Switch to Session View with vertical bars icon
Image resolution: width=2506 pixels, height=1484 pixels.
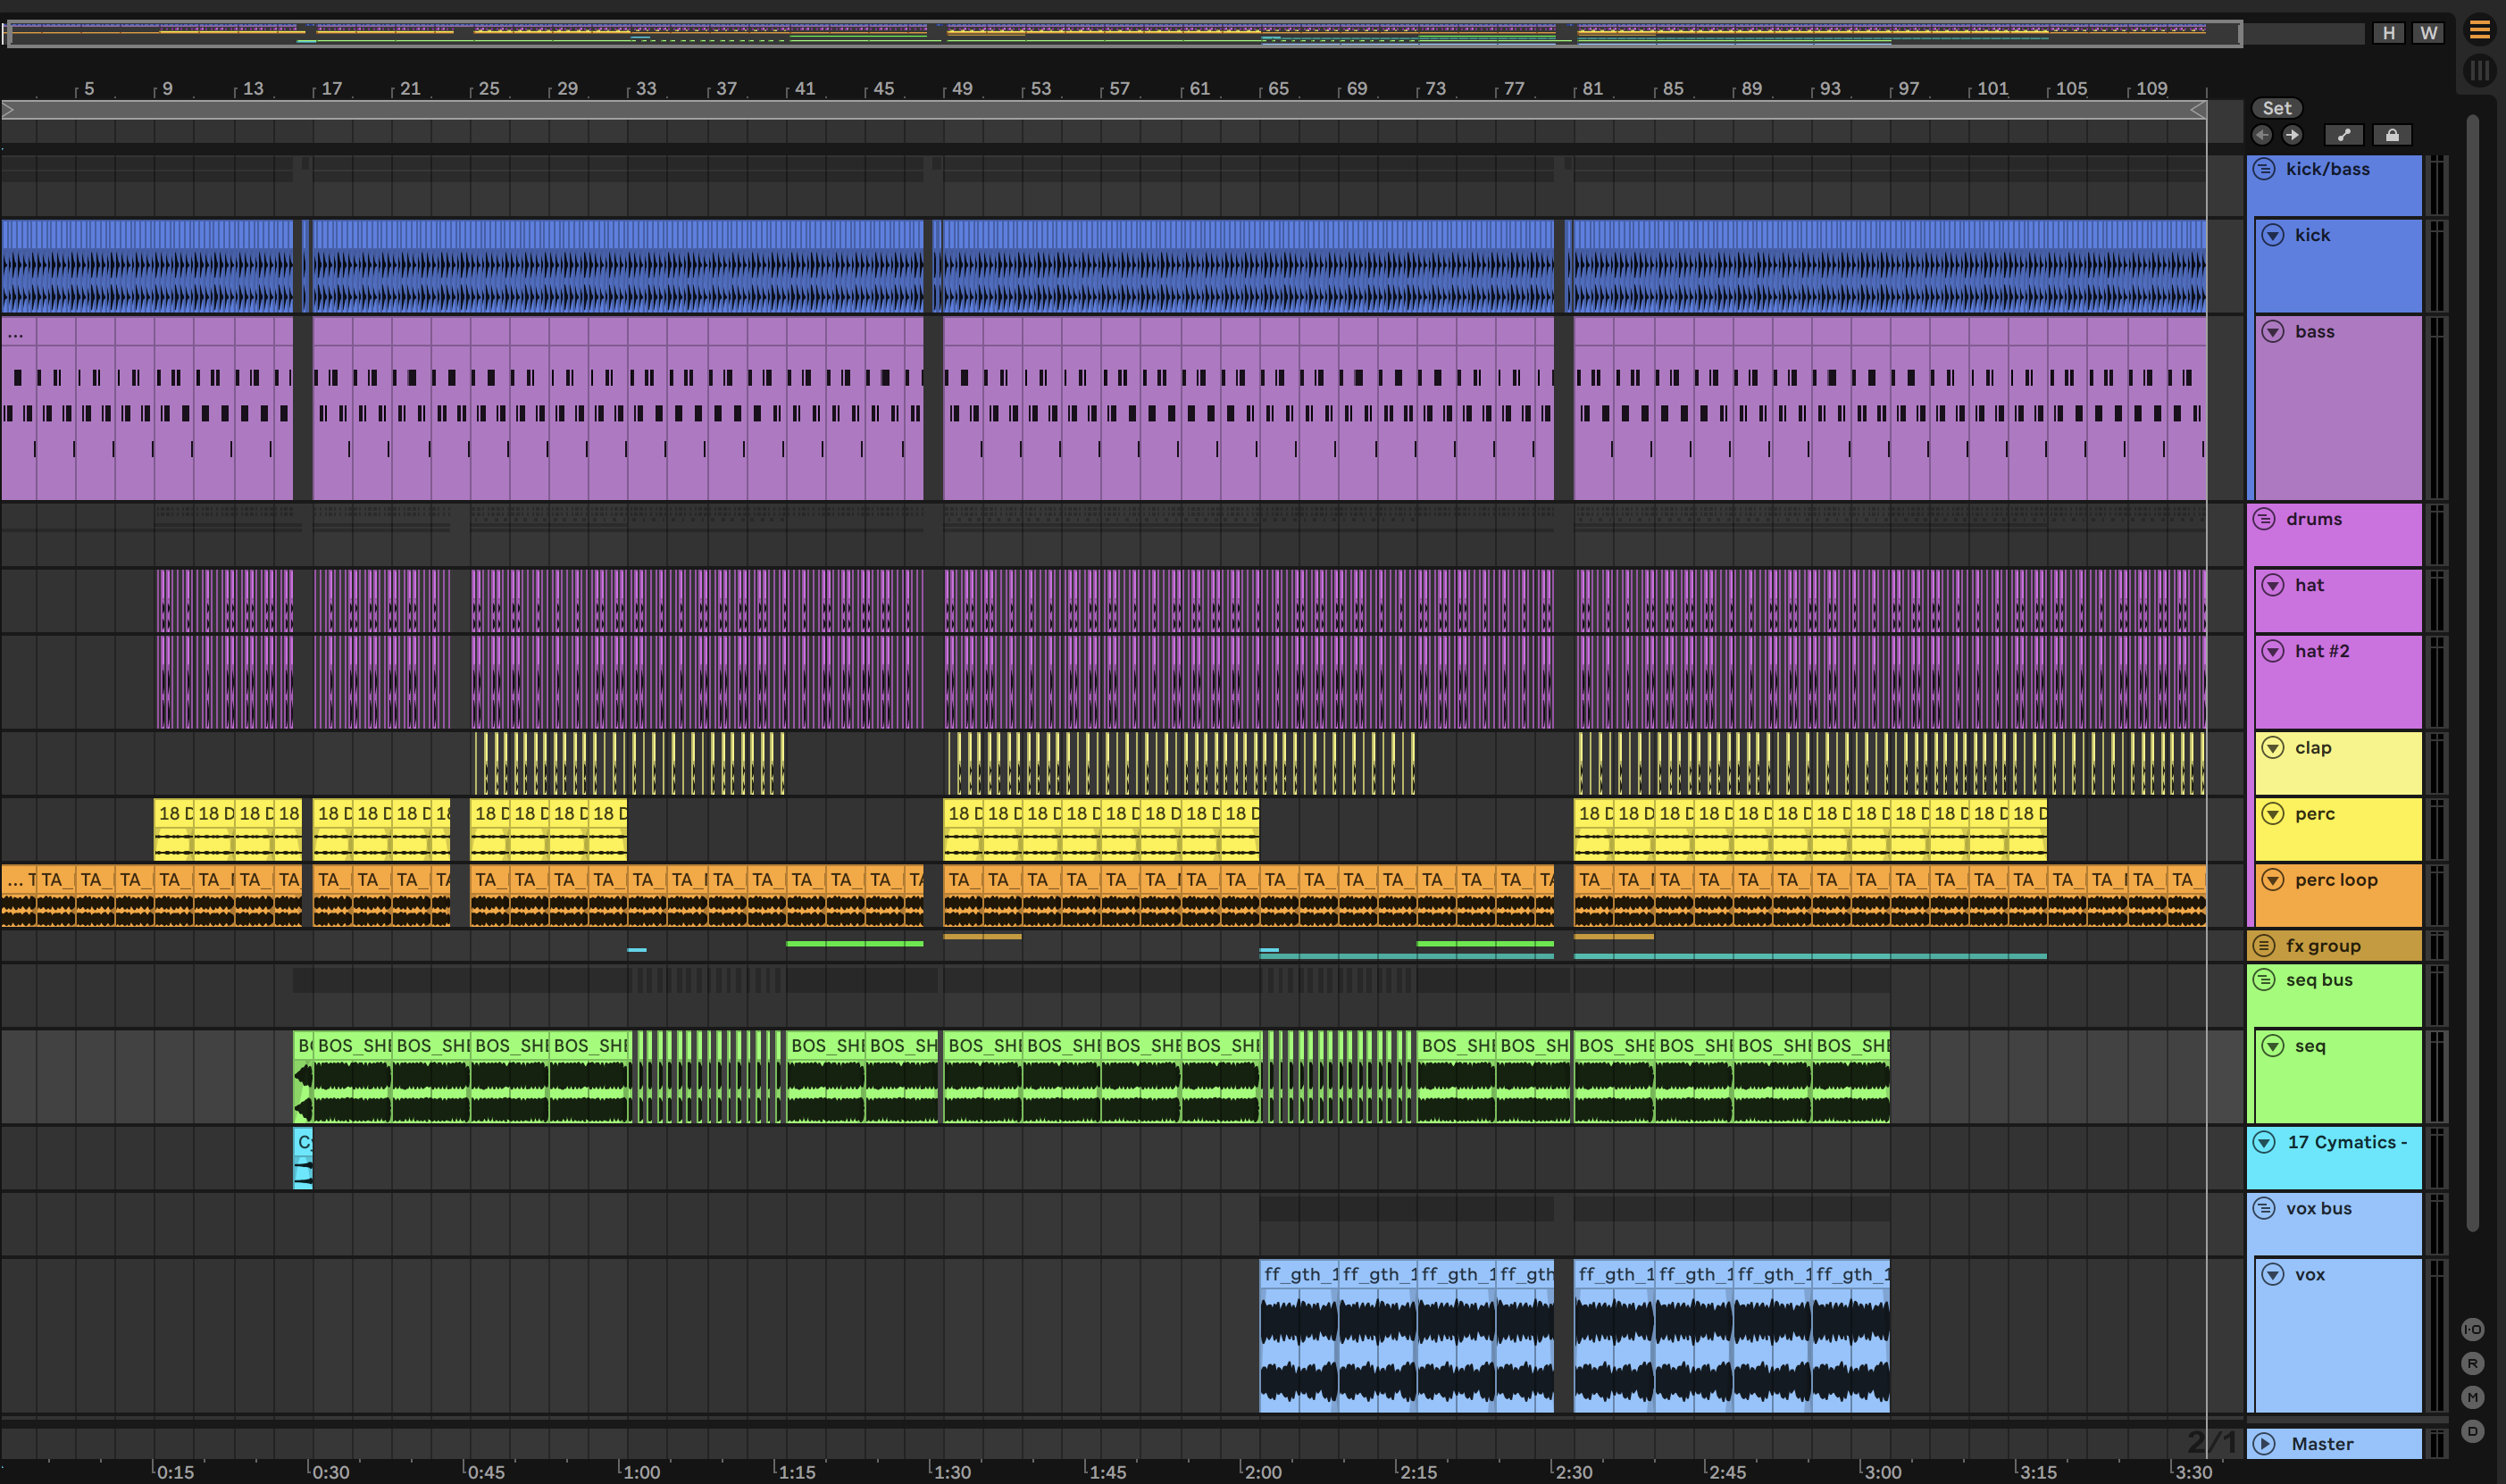pos(2479,70)
